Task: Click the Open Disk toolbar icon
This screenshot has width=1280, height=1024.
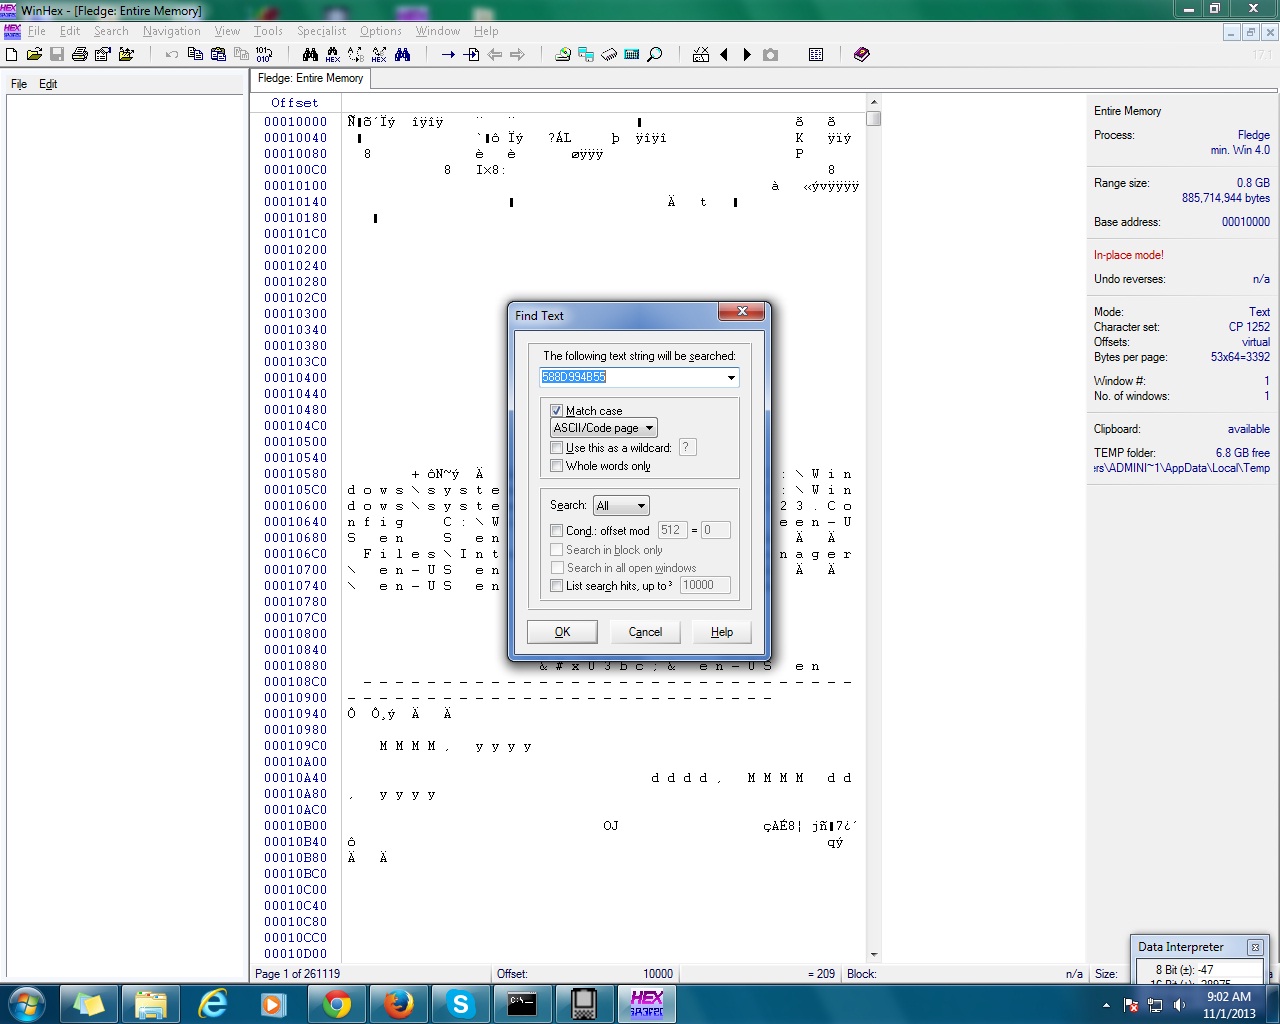Action: [x=563, y=55]
